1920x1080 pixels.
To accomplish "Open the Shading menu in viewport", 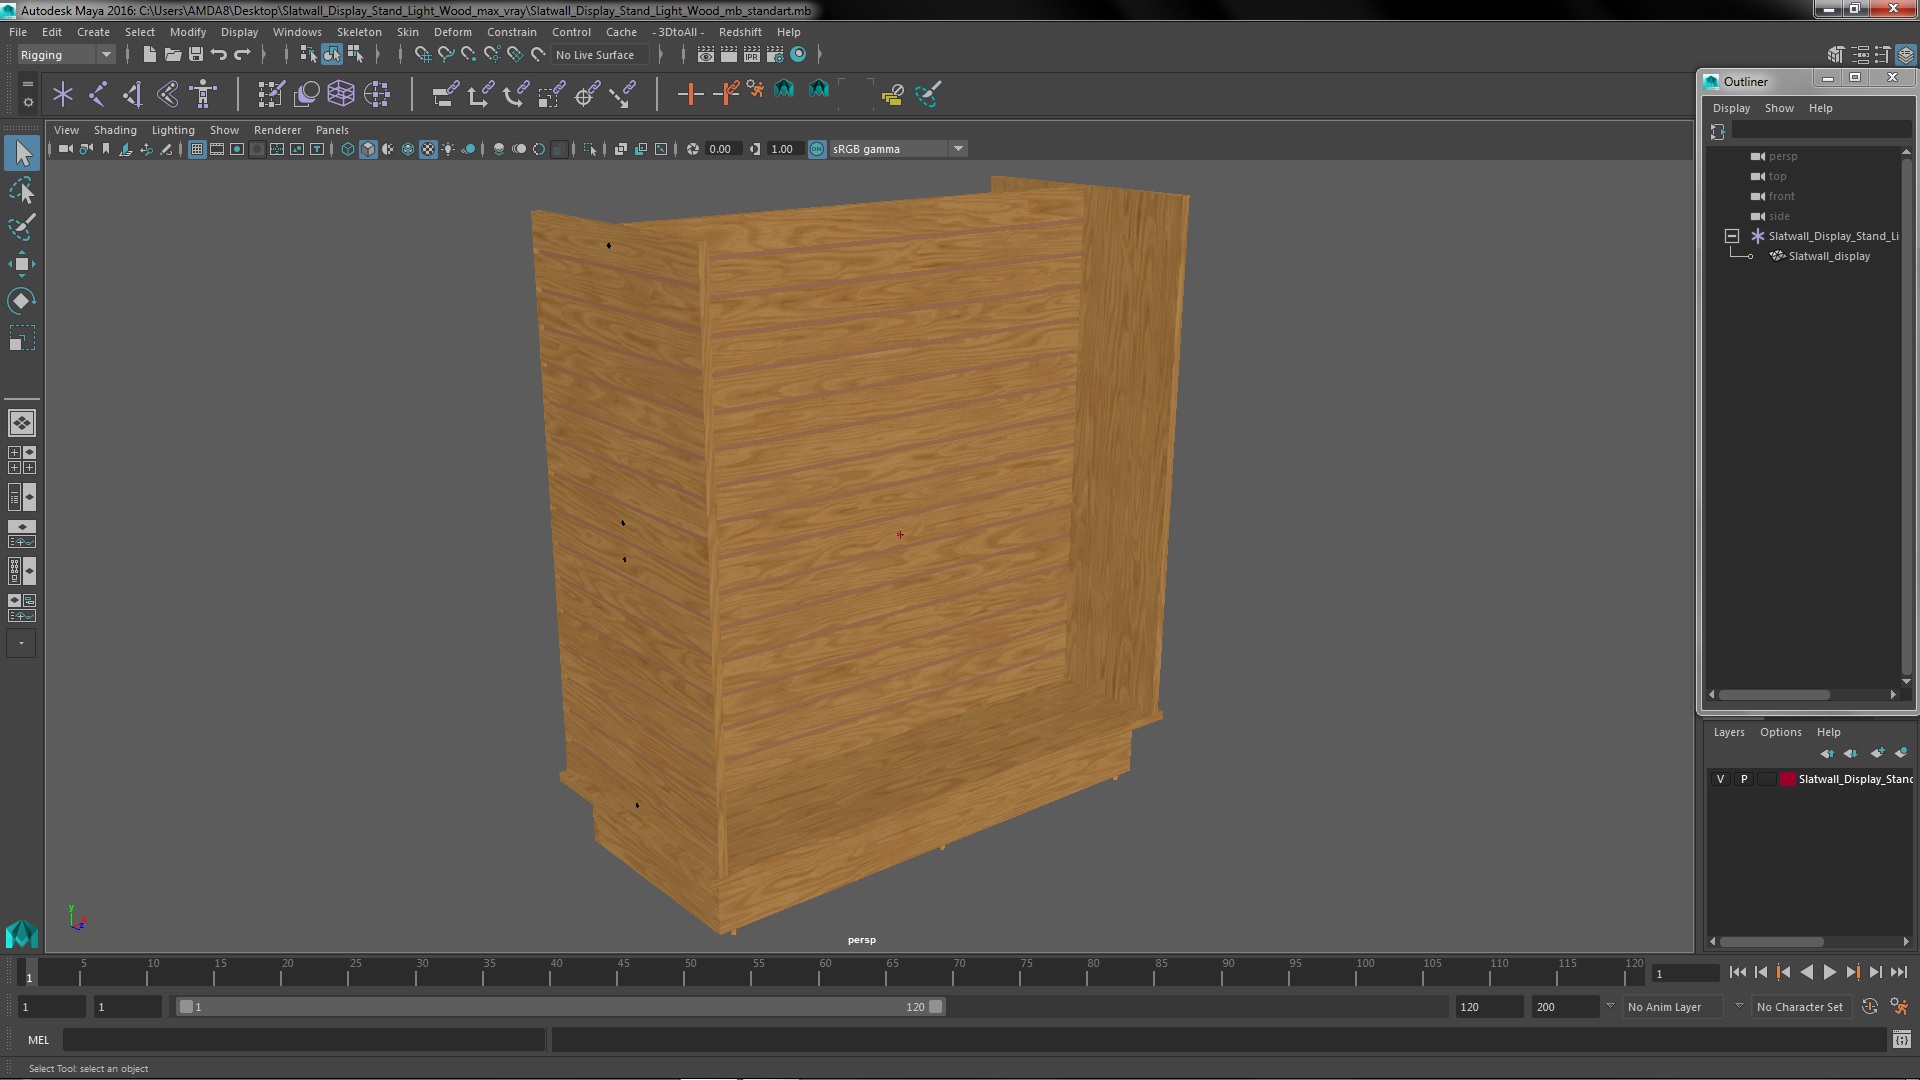I will pos(115,130).
